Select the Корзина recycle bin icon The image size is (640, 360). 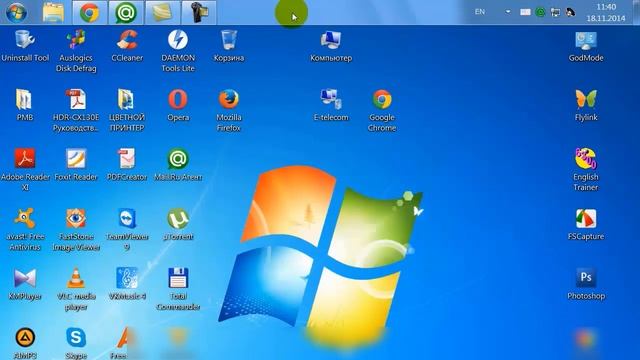click(x=229, y=46)
